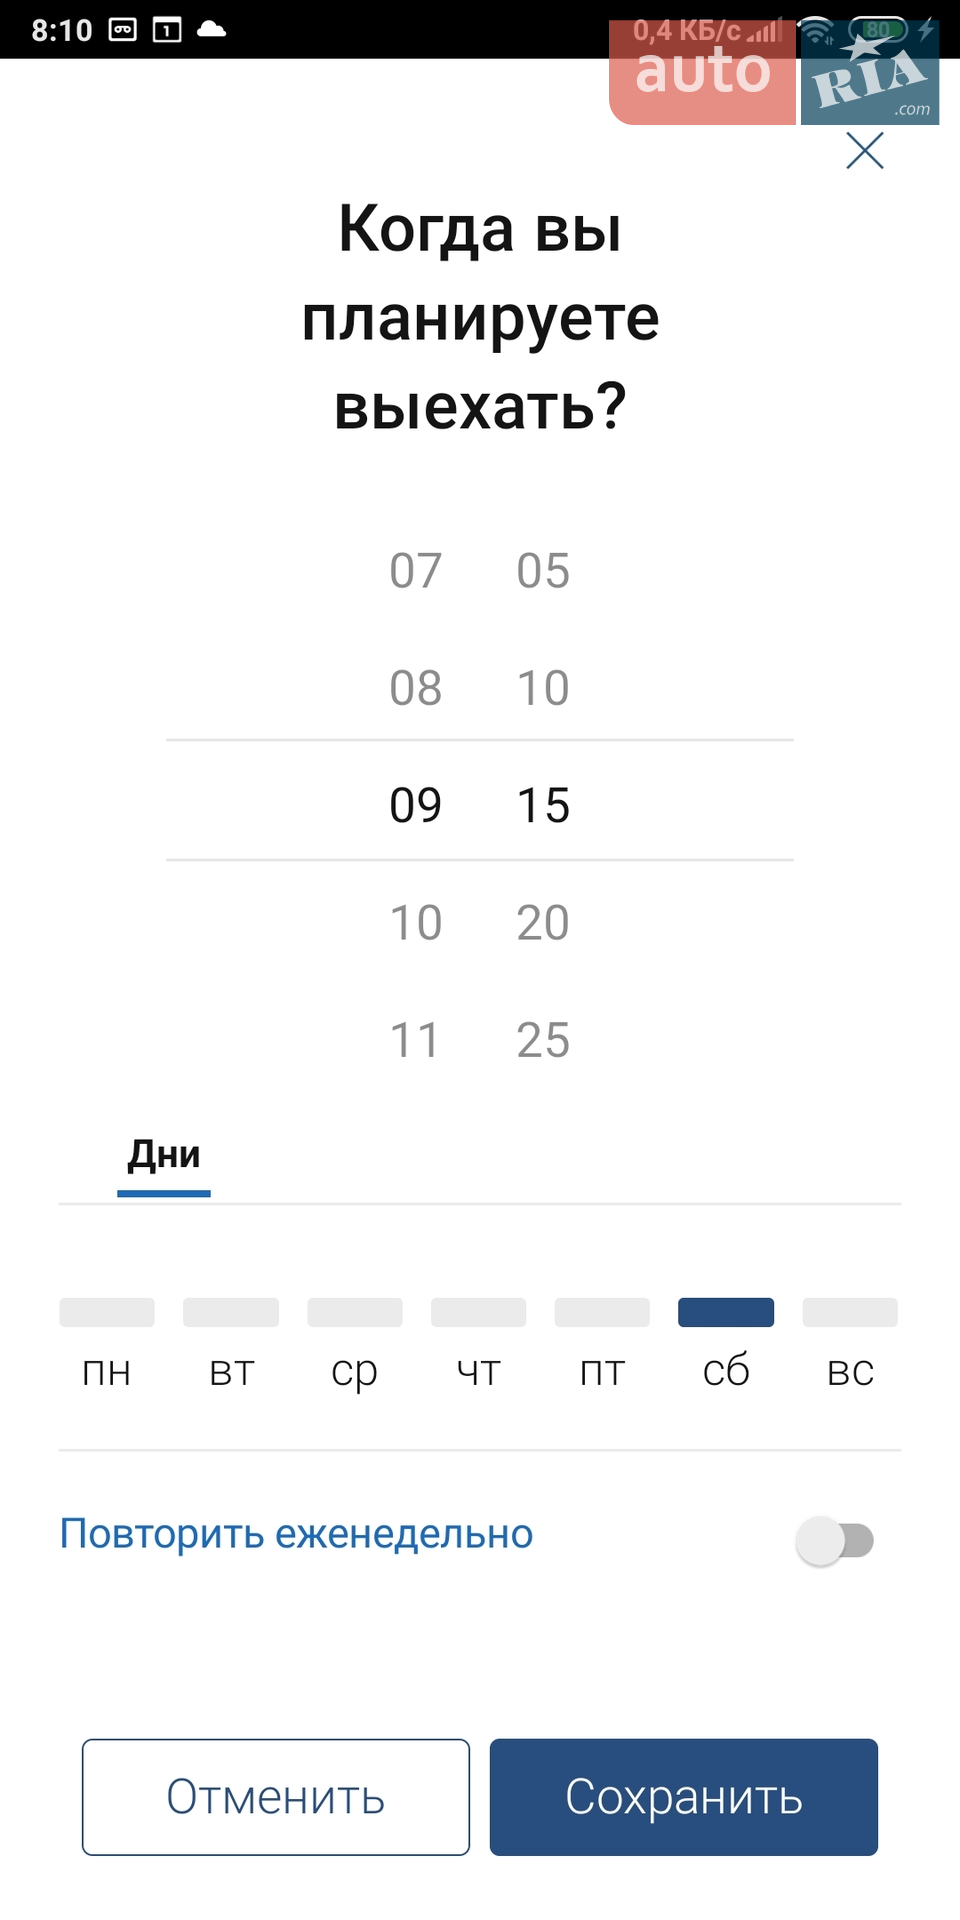Screen dimensions: 960x1920
Task: Pick hour 08 in time picker
Action: coord(416,688)
